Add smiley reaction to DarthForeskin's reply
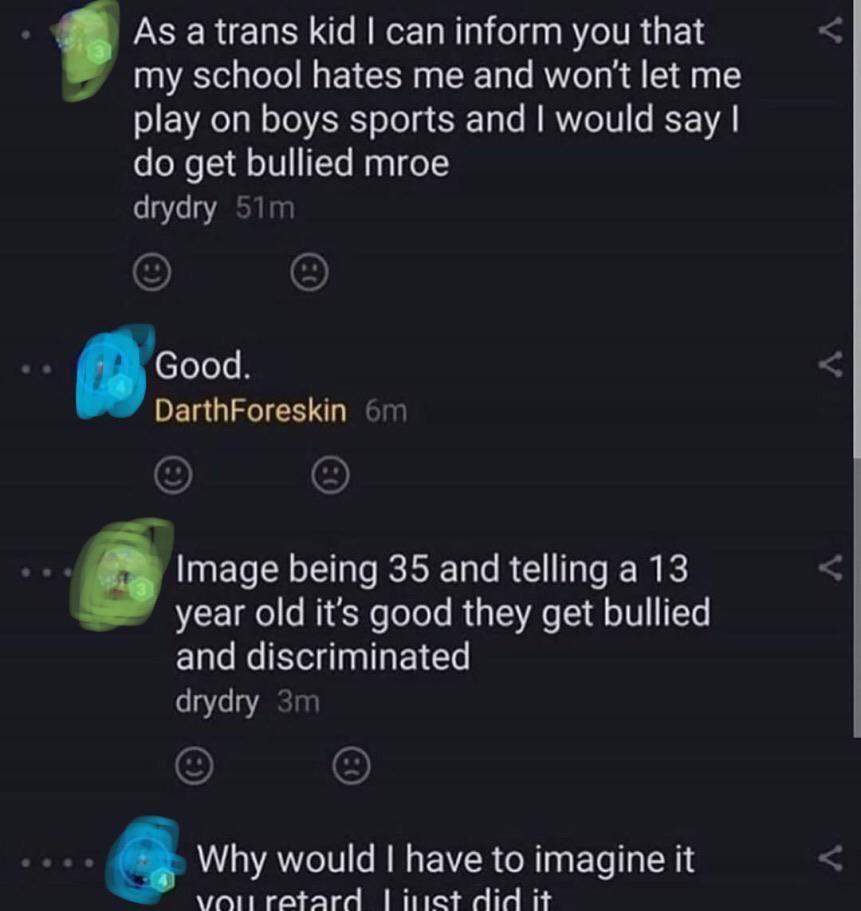 (x=173, y=475)
